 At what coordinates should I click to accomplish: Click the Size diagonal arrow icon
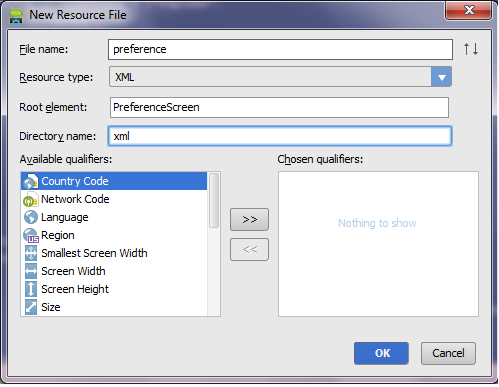coord(31,307)
